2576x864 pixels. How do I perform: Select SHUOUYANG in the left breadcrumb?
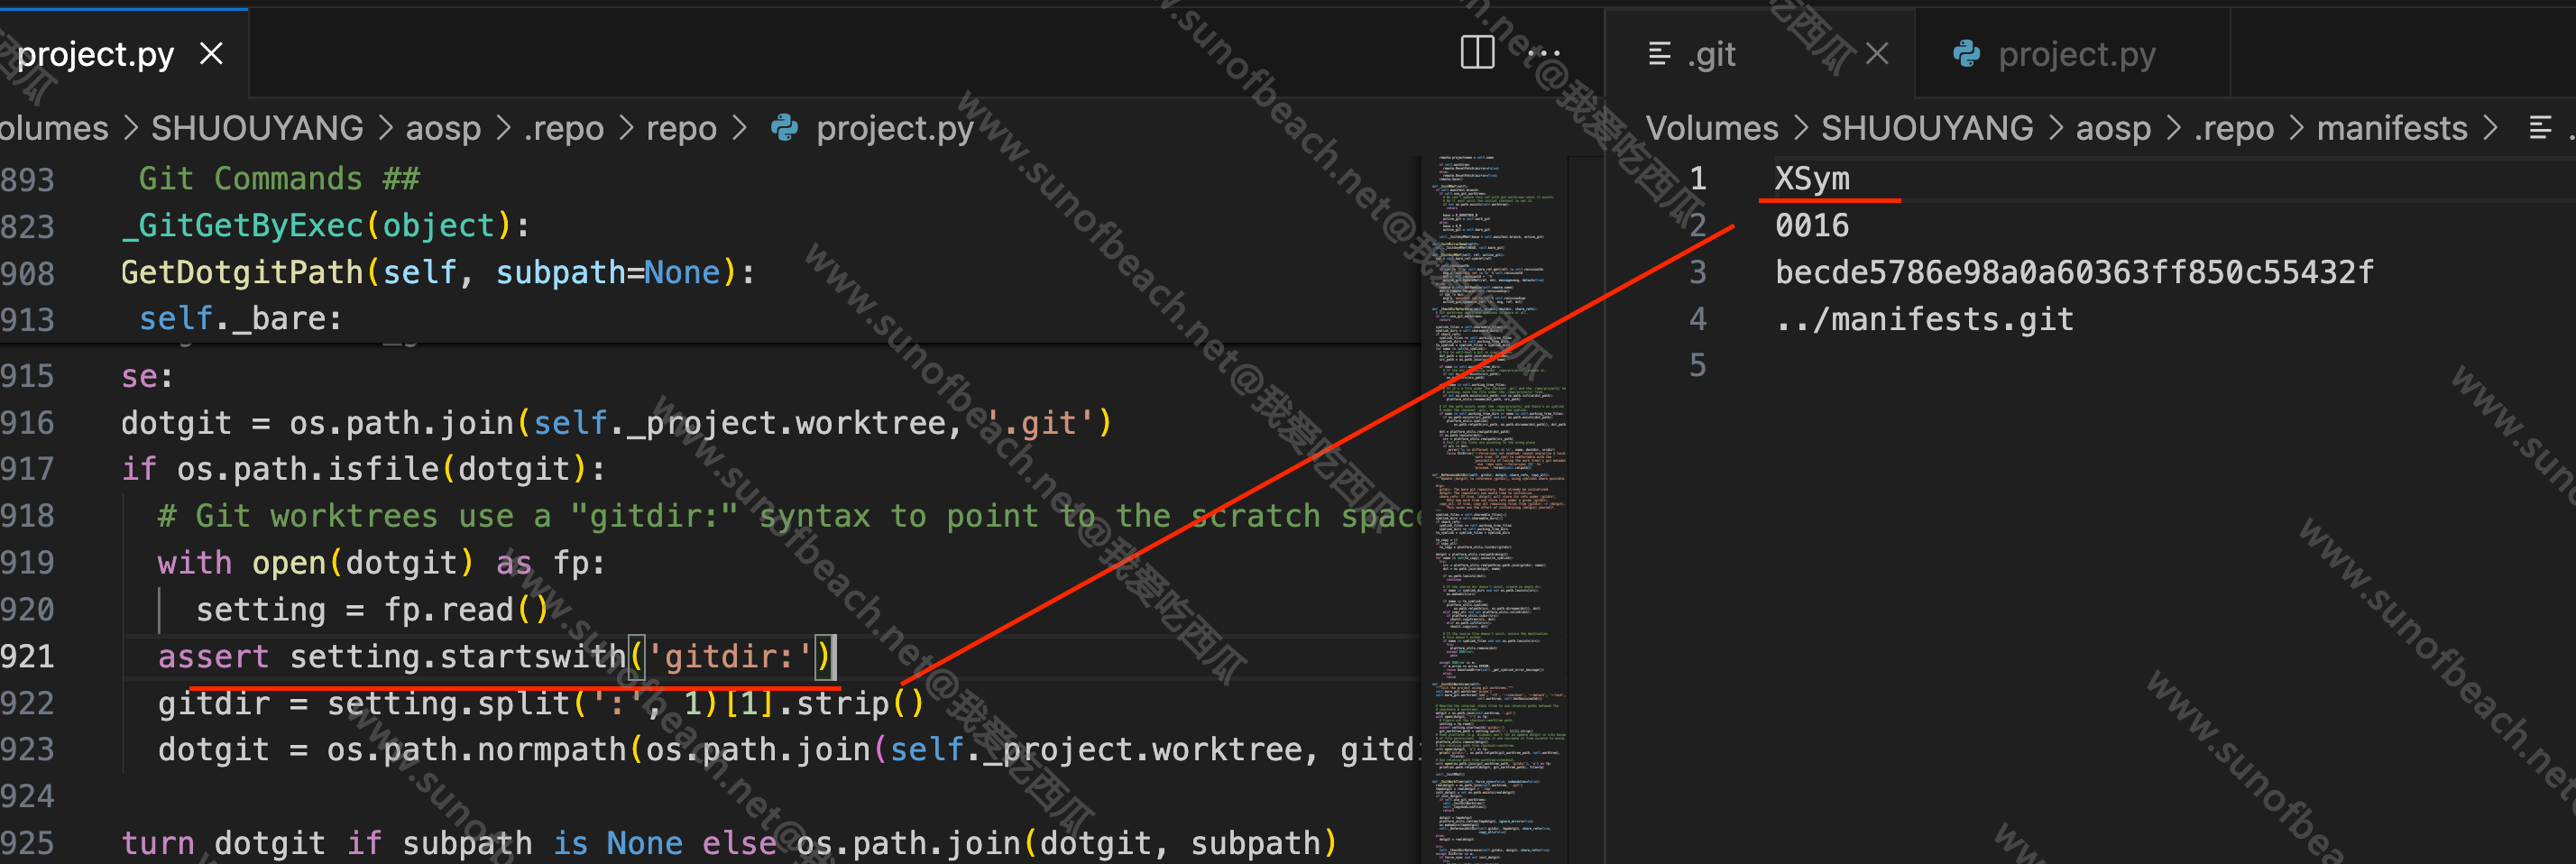tap(257, 128)
